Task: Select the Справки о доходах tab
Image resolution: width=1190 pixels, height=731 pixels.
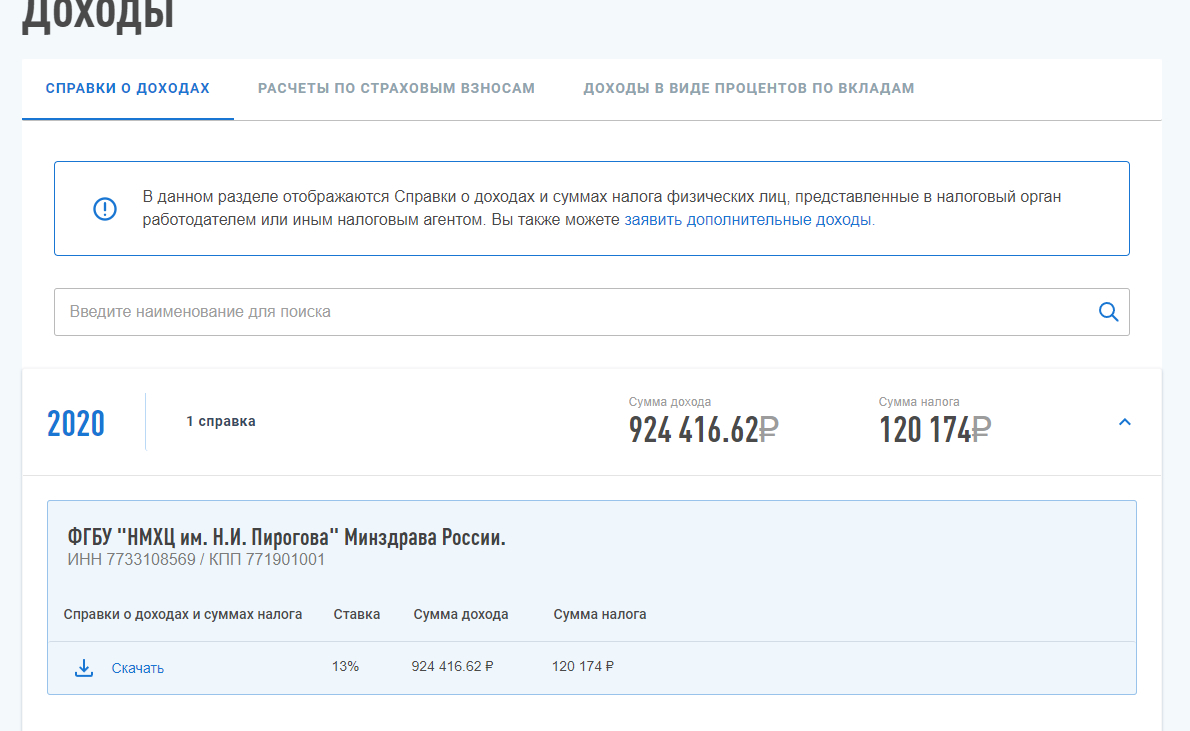Action: tap(128, 88)
